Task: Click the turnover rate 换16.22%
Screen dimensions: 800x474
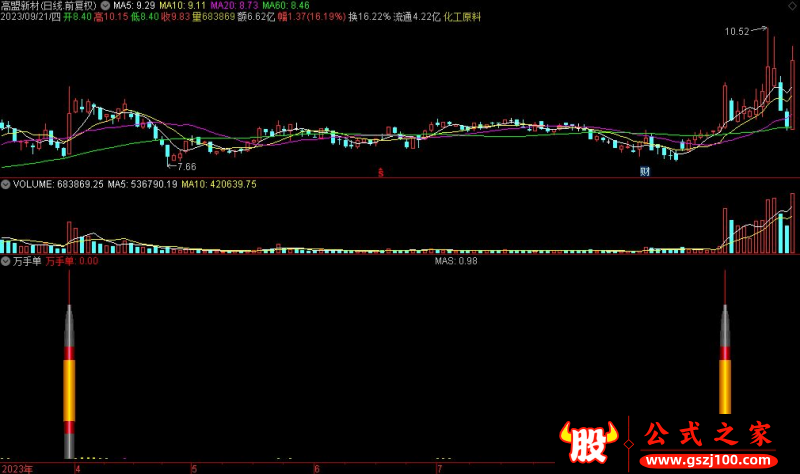Action: (370, 17)
